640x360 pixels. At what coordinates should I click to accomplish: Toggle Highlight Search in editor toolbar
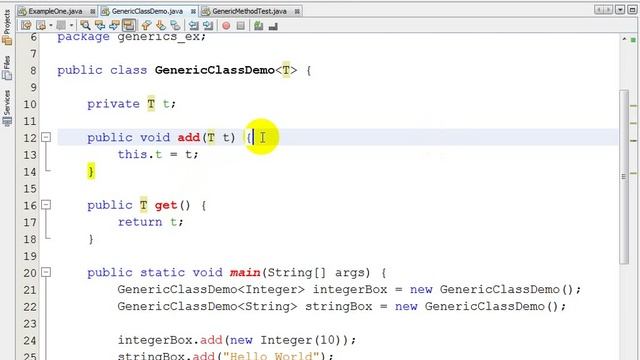(129, 26)
